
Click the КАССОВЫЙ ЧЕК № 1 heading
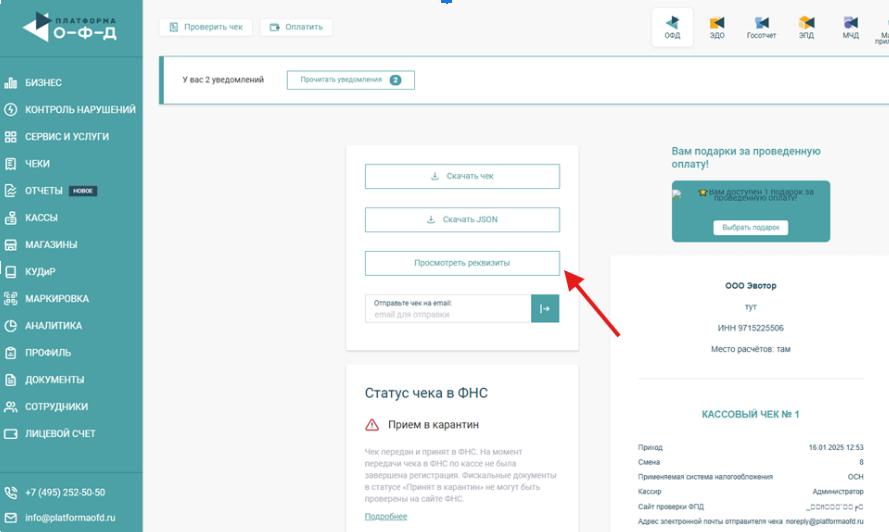coord(751,415)
